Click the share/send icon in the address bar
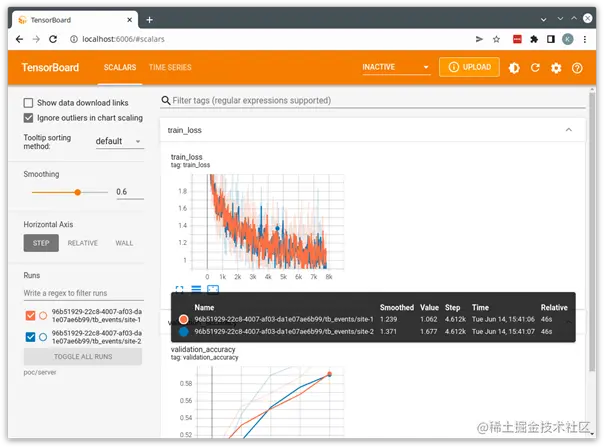Image resolution: width=604 pixels, height=448 pixels. coord(479,39)
